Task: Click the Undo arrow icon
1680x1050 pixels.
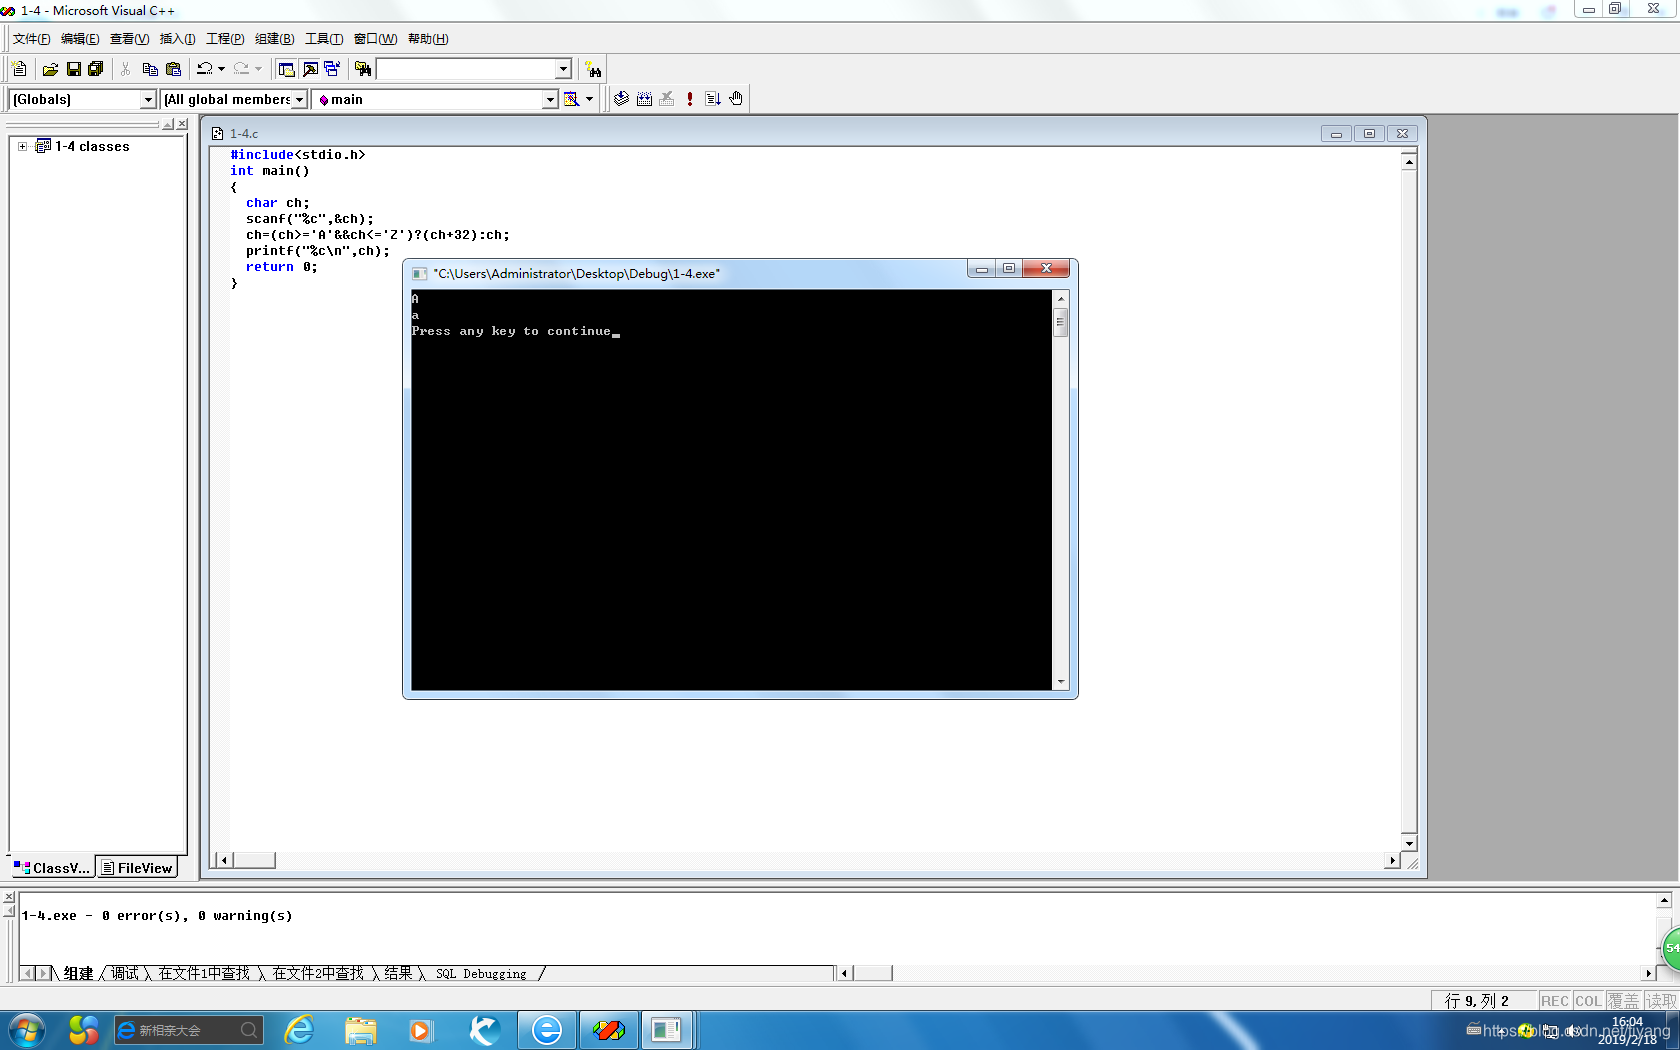Action: tap(204, 69)
